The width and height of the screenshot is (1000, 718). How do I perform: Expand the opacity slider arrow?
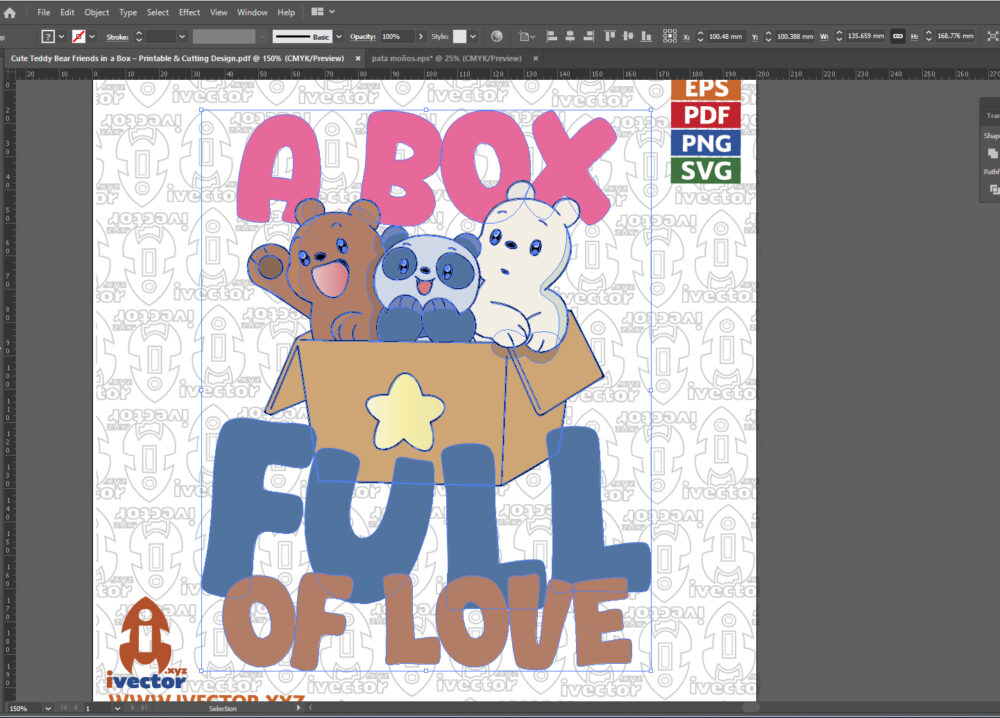(x=420, y=37)
